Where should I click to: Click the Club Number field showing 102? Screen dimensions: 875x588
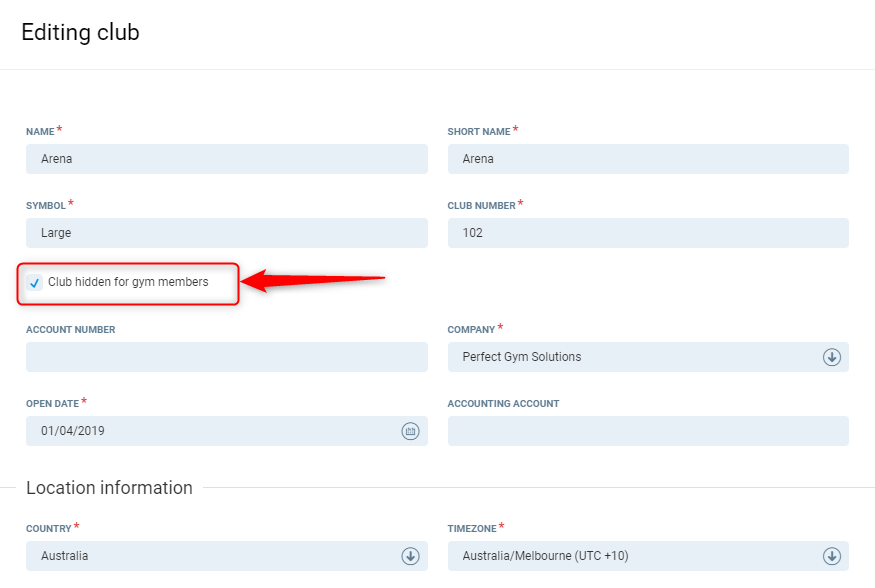(x=647, y=233)
